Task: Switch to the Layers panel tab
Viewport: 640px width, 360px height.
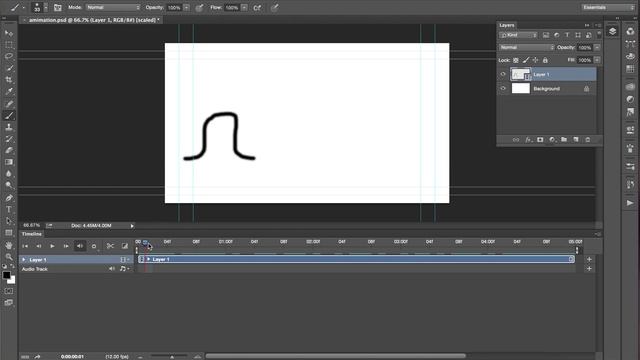Action: click(507, 25)
